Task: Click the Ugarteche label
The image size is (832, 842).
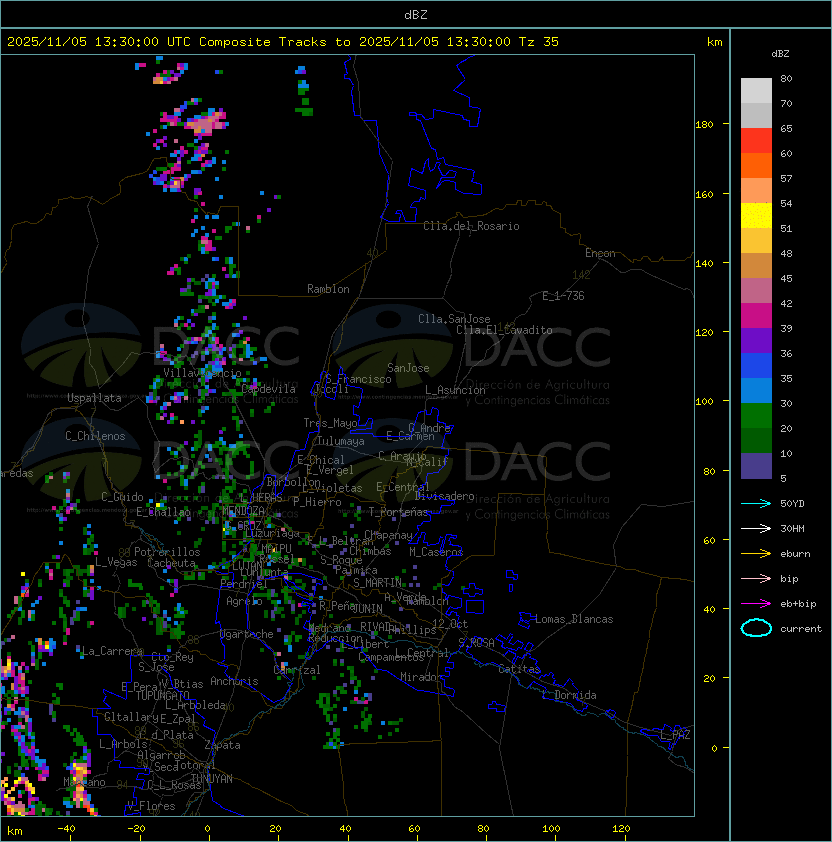Action: point(247,634)
